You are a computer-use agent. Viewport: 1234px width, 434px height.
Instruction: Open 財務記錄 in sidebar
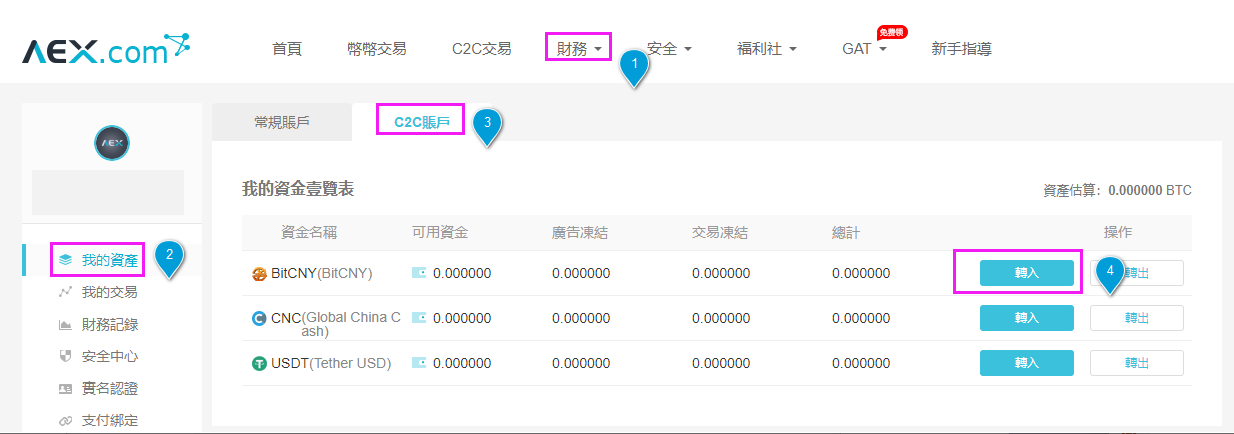pyautogui.click(x=110, y=324)
